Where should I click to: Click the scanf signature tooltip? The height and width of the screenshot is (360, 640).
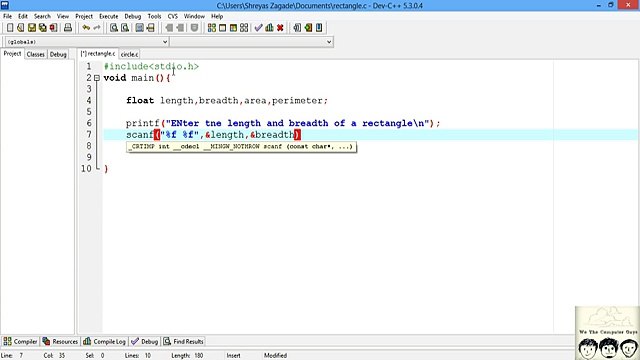click(241, 147)
